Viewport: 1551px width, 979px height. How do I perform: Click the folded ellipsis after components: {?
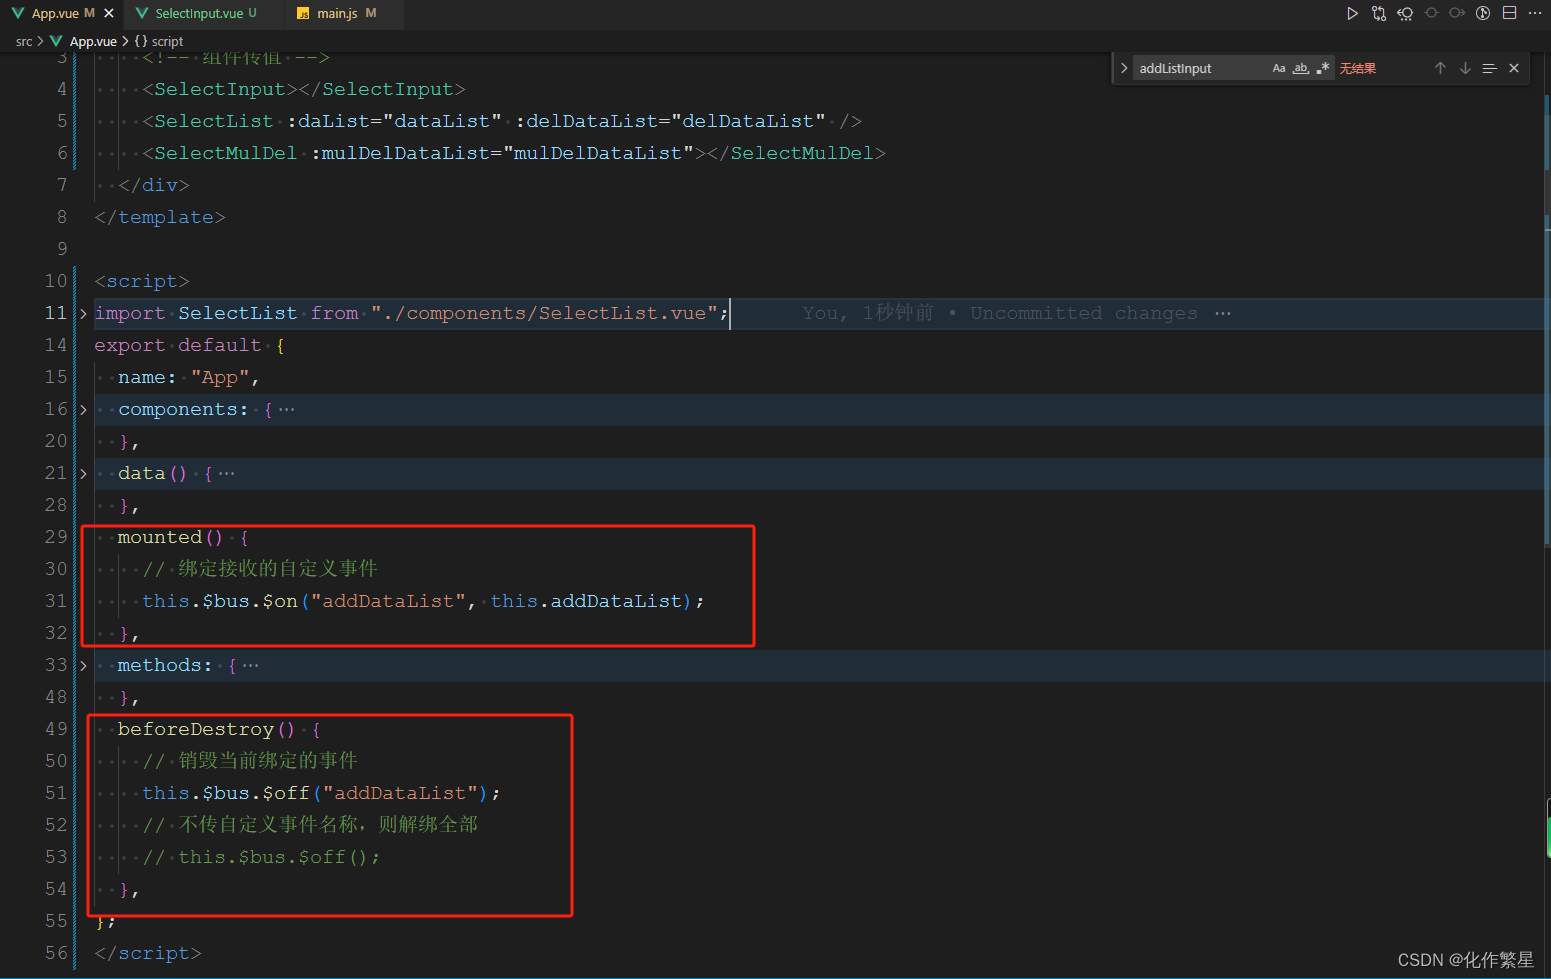point(287,409)
